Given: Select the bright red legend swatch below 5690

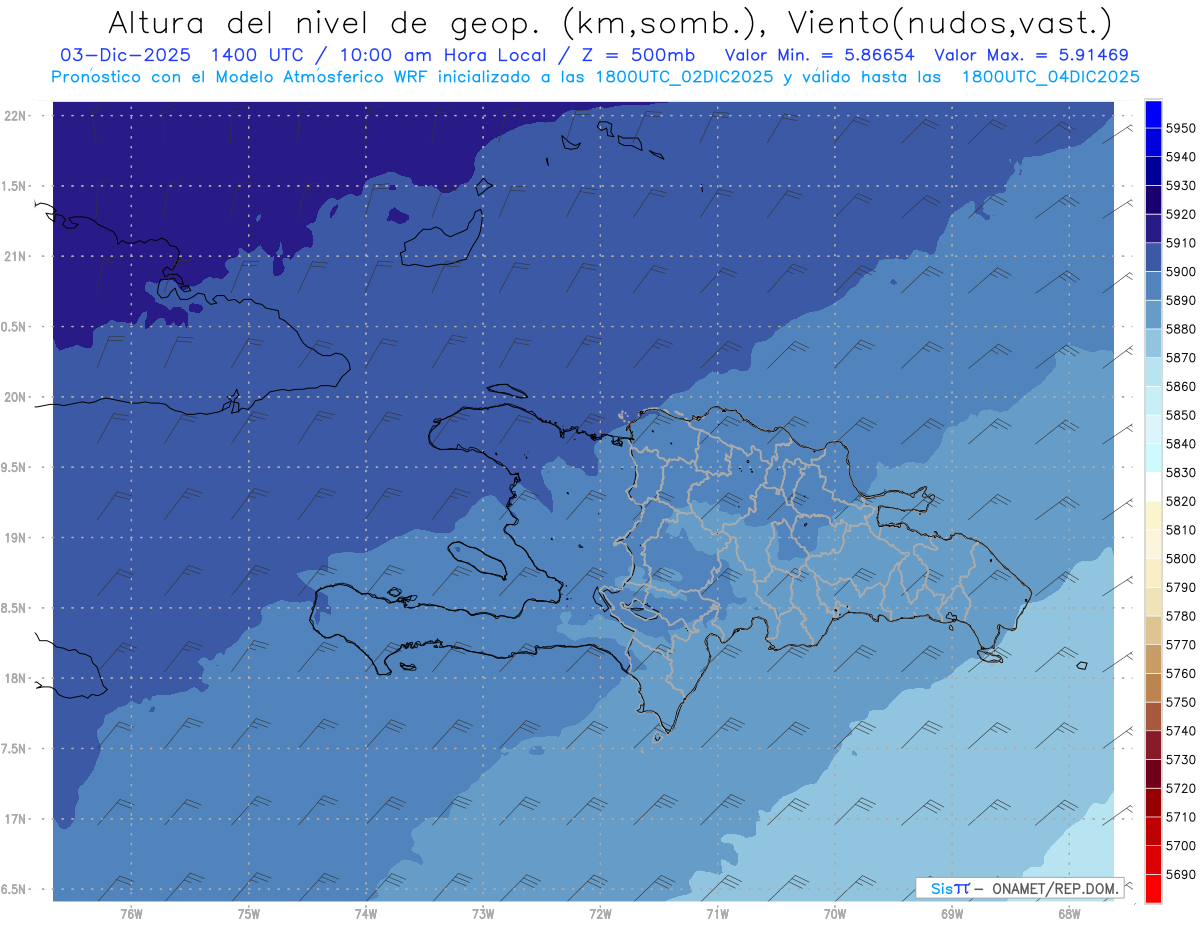Looking at the screenshot, I should 1152,889.
